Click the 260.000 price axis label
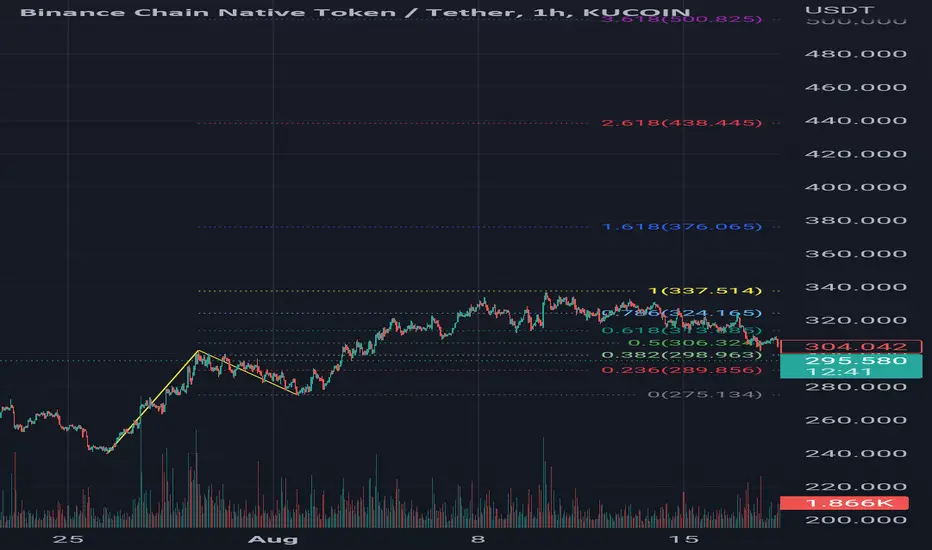This screenshot has width=932, height=550. [856, 420]
